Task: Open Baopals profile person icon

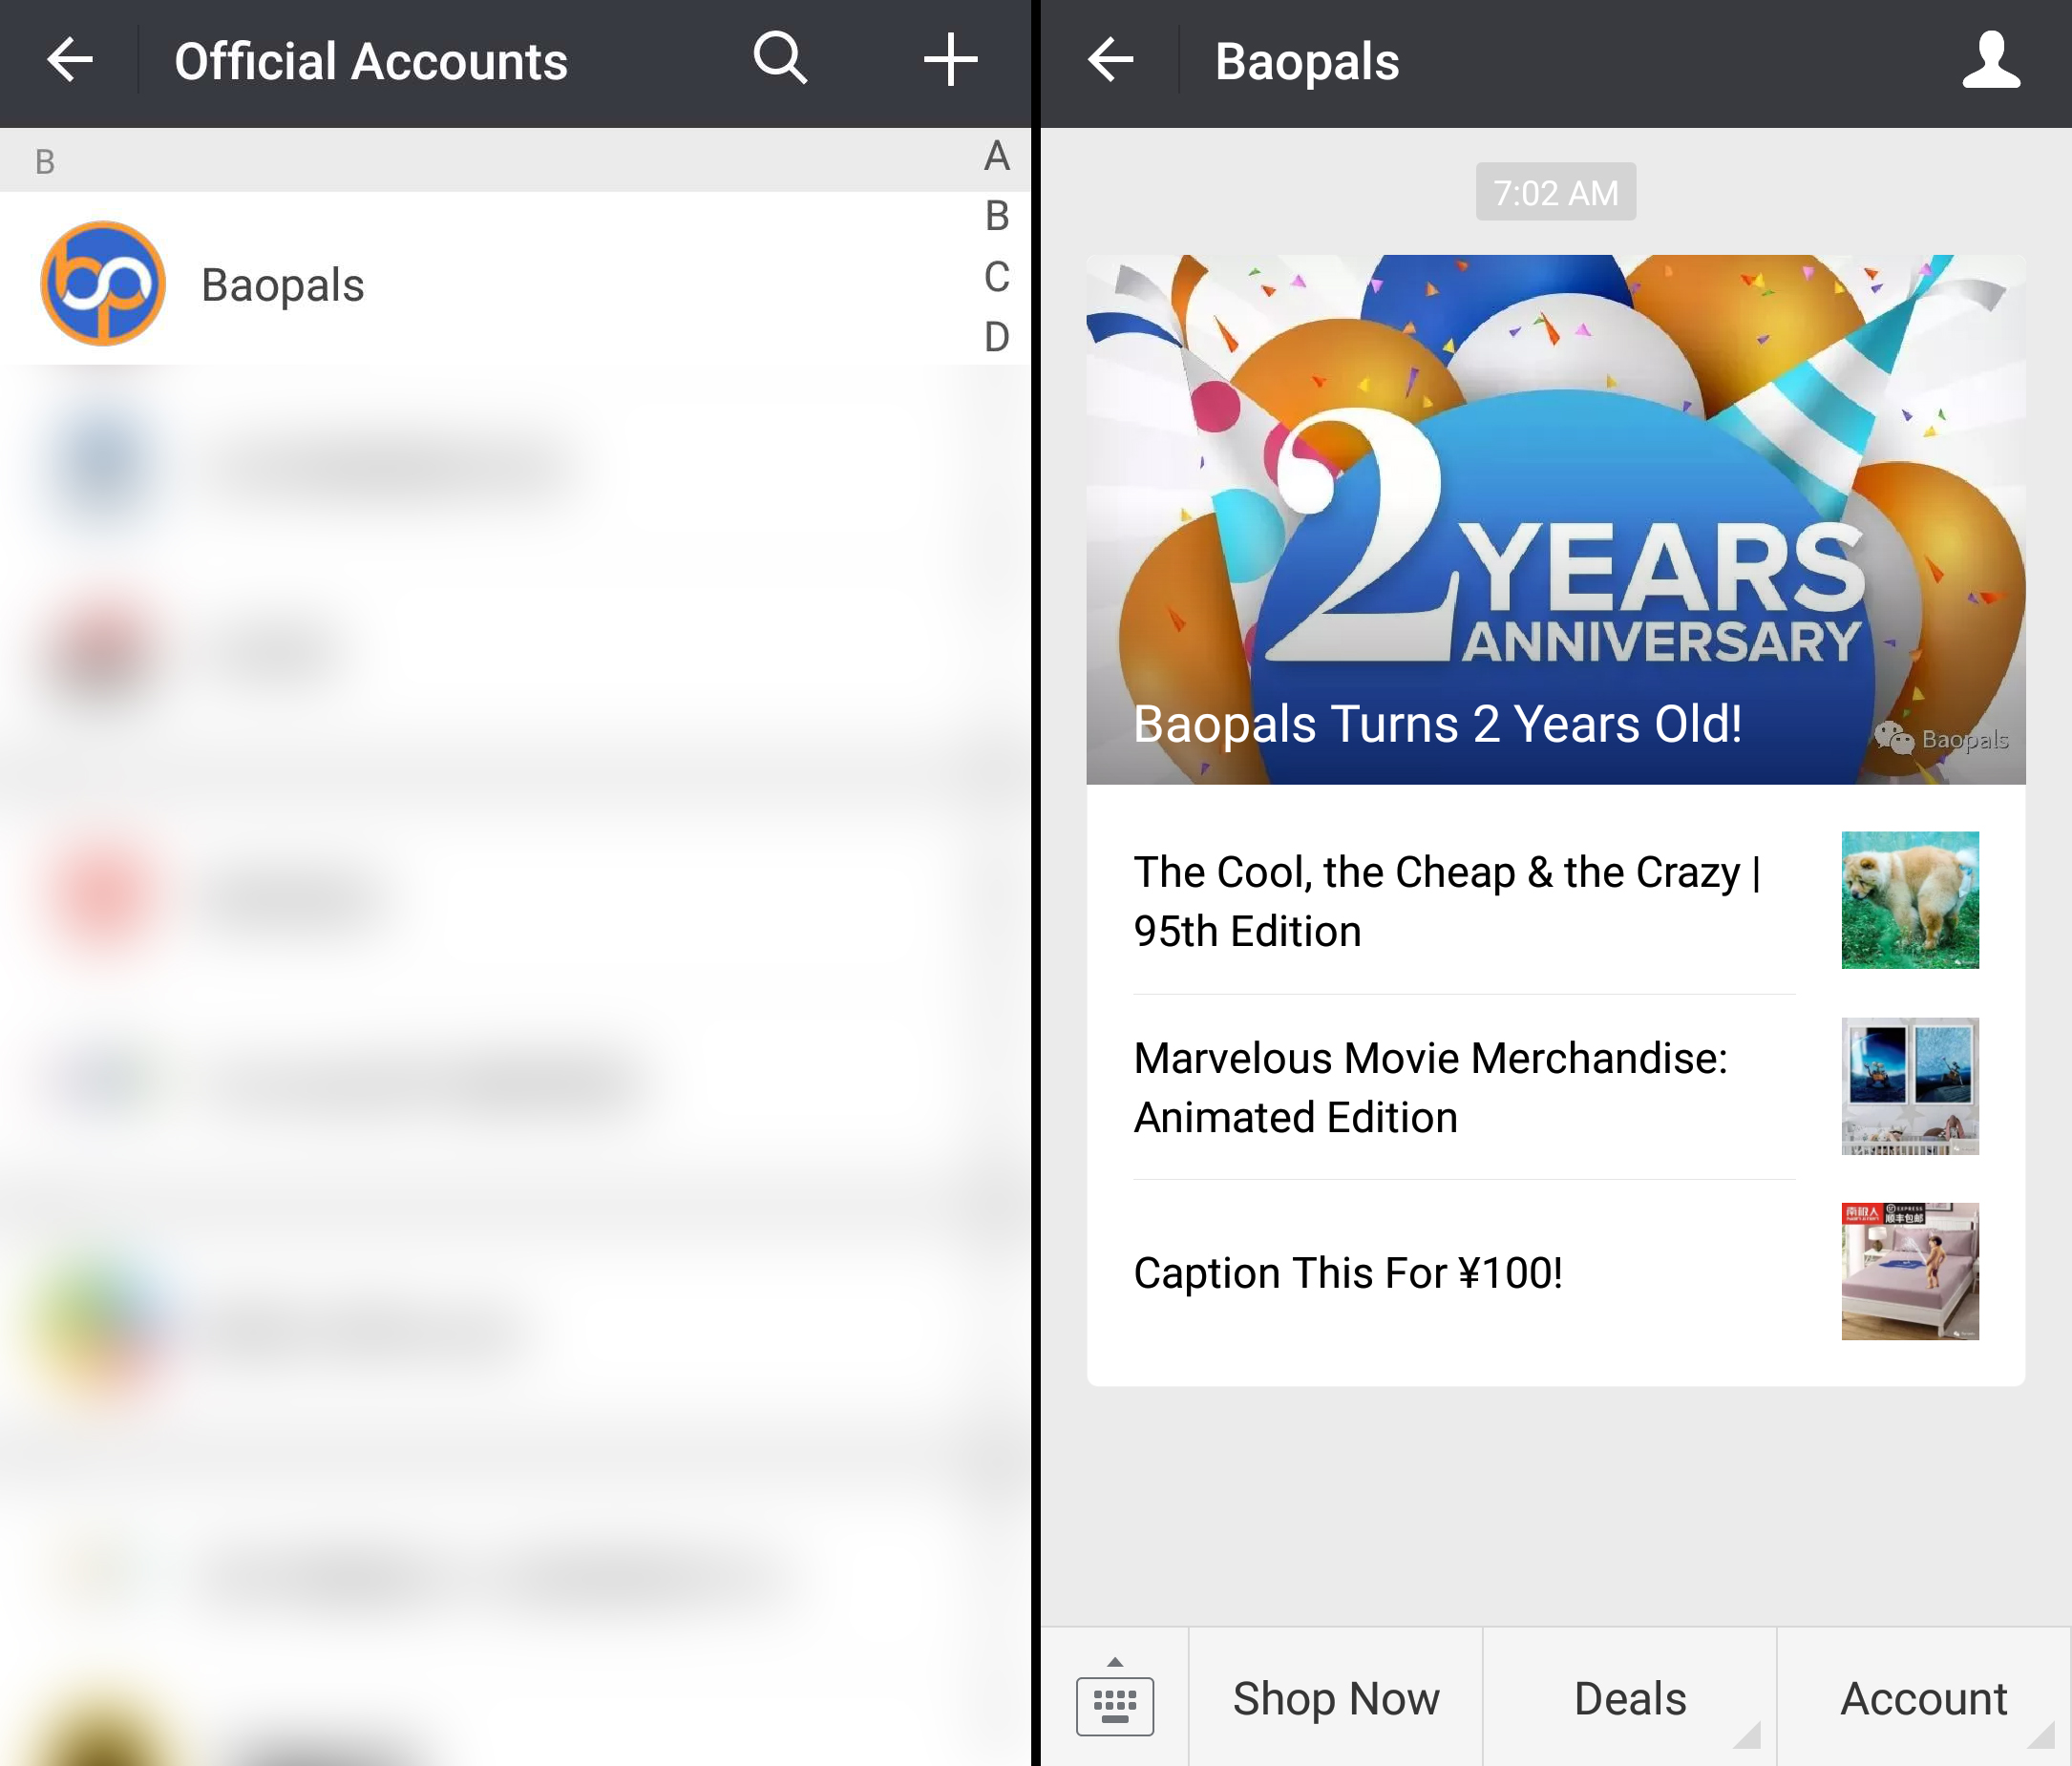Action: (x=1991, y=60)
